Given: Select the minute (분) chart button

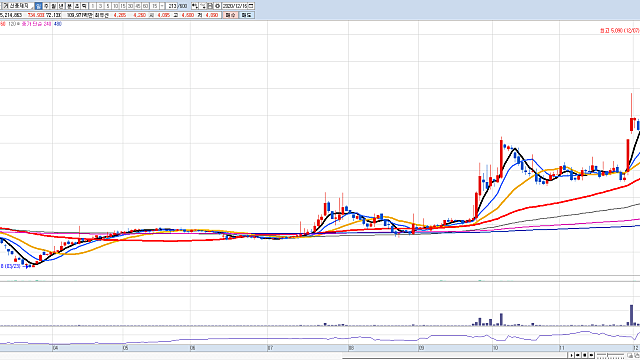Looking at the screenshot, I should coord(69,6).
